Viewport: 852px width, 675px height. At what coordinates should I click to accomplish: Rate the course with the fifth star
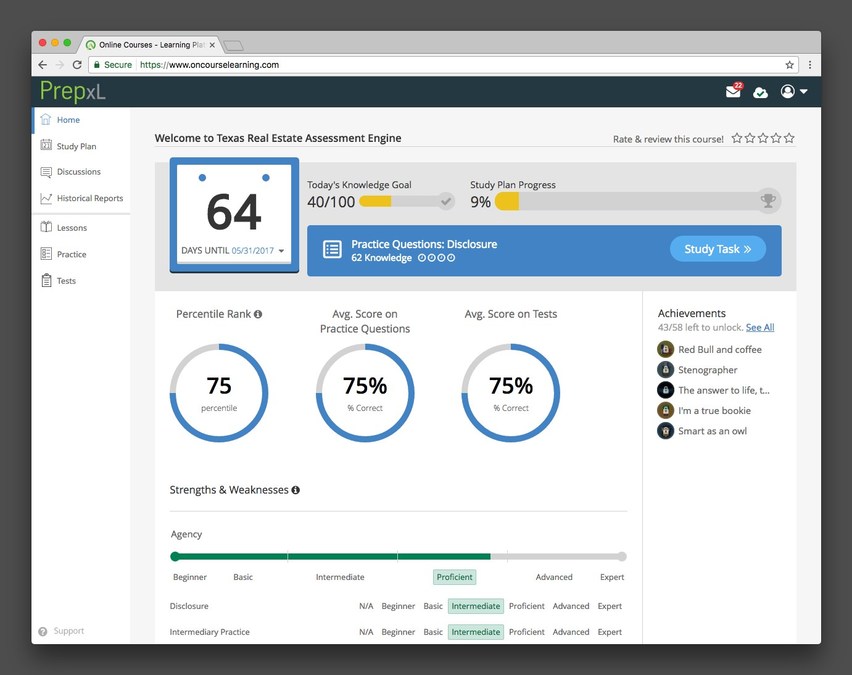(789, 138)
